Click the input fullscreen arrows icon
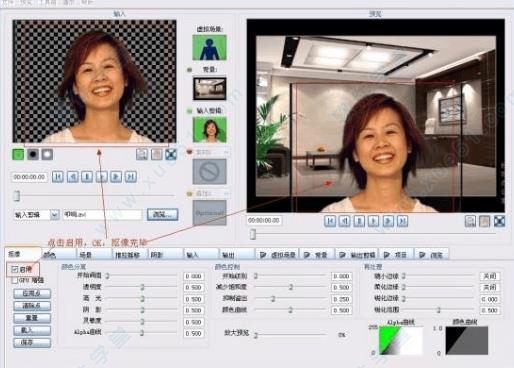The height and width of the screenshot is (368, 514). 171,154
